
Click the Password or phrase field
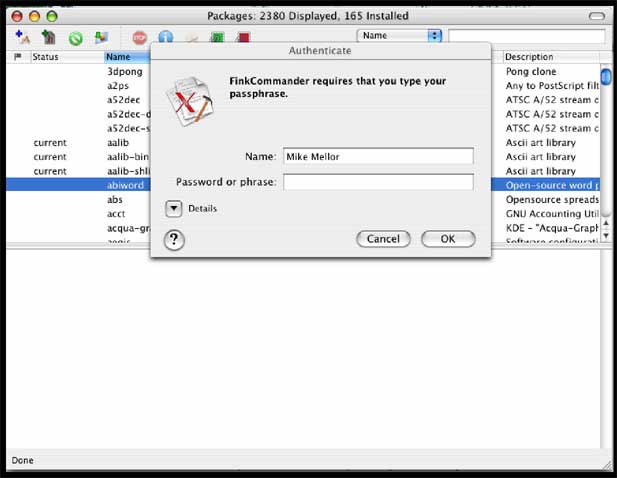click(x=378, y=182)
